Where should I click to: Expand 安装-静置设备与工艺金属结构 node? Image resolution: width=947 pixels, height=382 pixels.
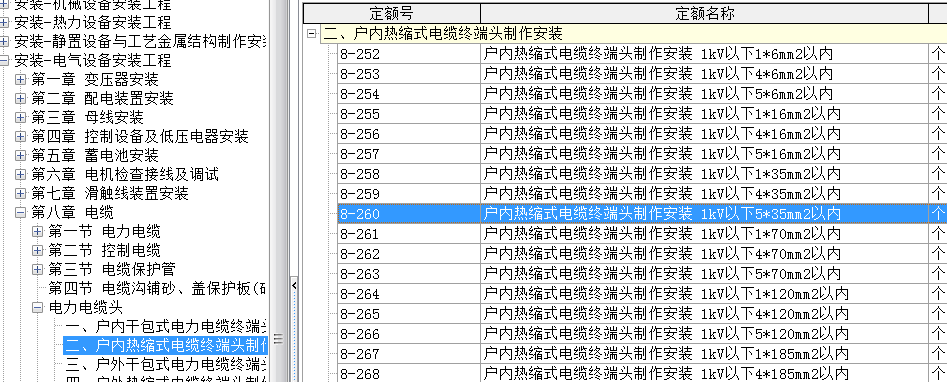pyautogui.click(x=4, y=42)
